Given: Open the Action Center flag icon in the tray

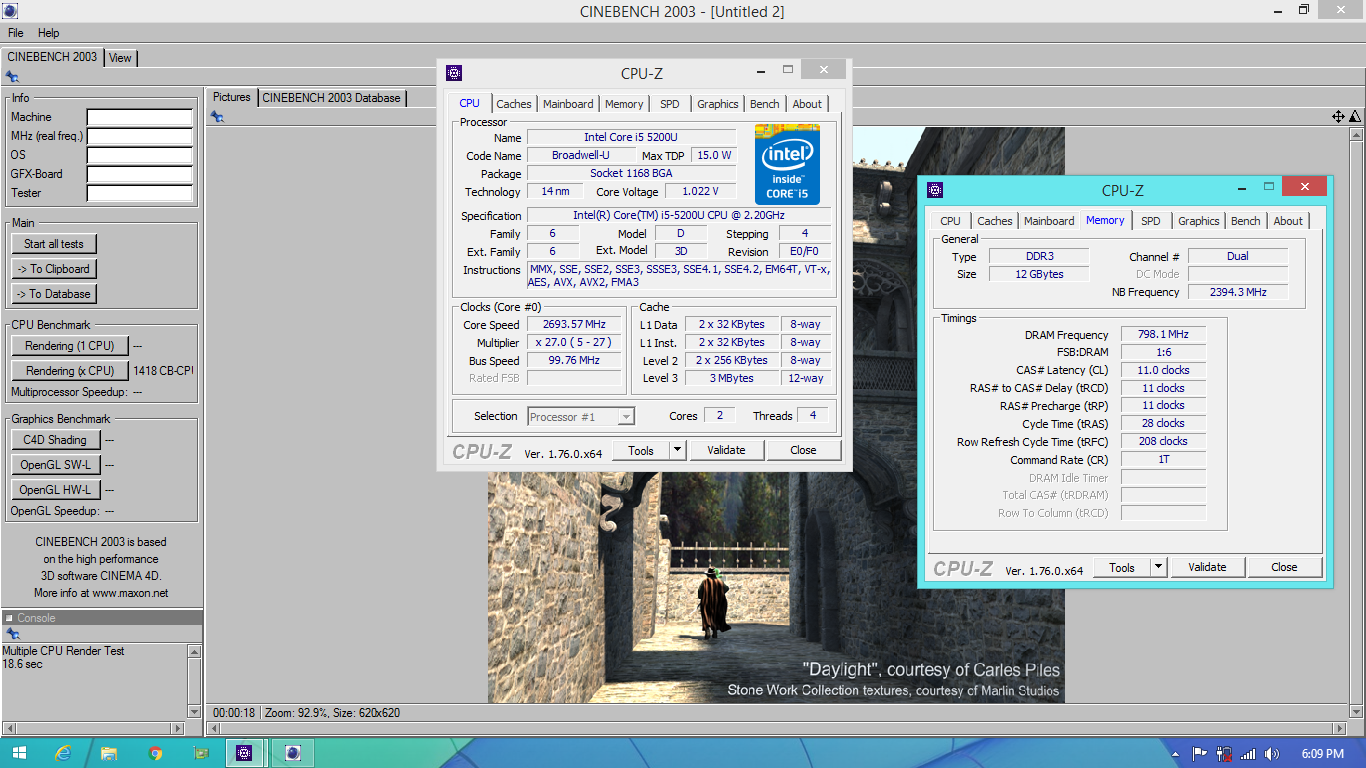Looking at the screenshot, I should (x=1199, y=754).
